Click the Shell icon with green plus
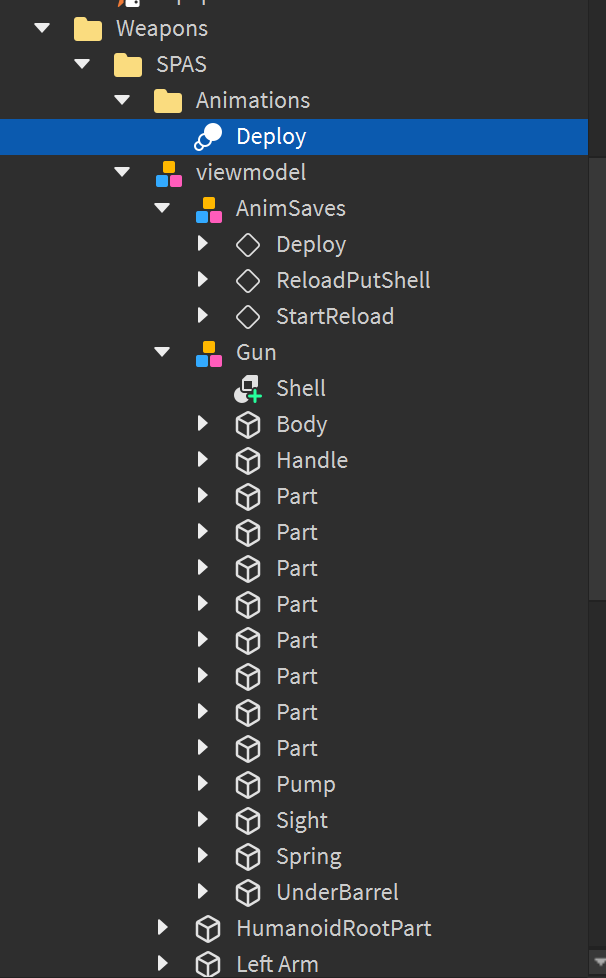The height and width of the screenshot is (978, 606). (x=247, y=388)
